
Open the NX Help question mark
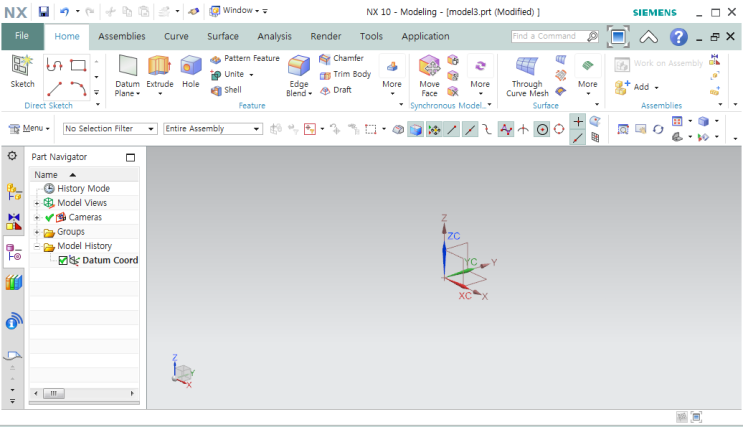pyautogui.click(x=679, y=36)
